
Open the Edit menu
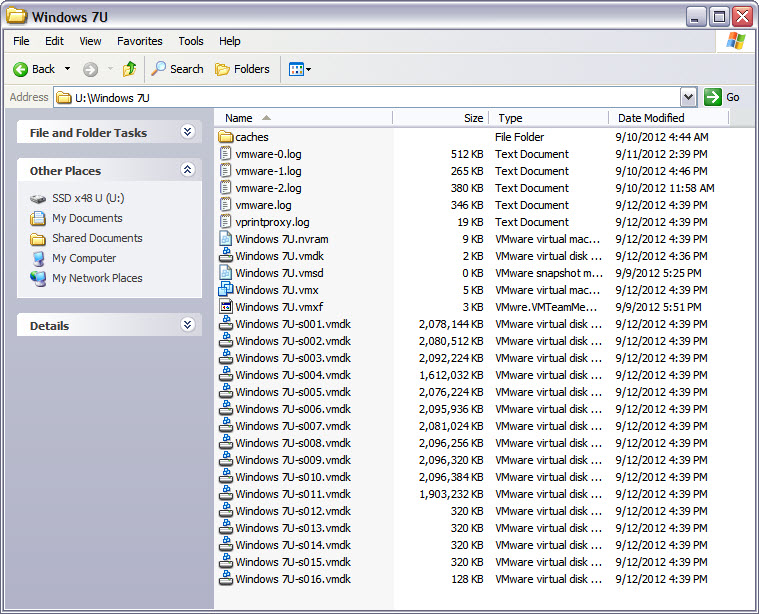coord(54,41)
